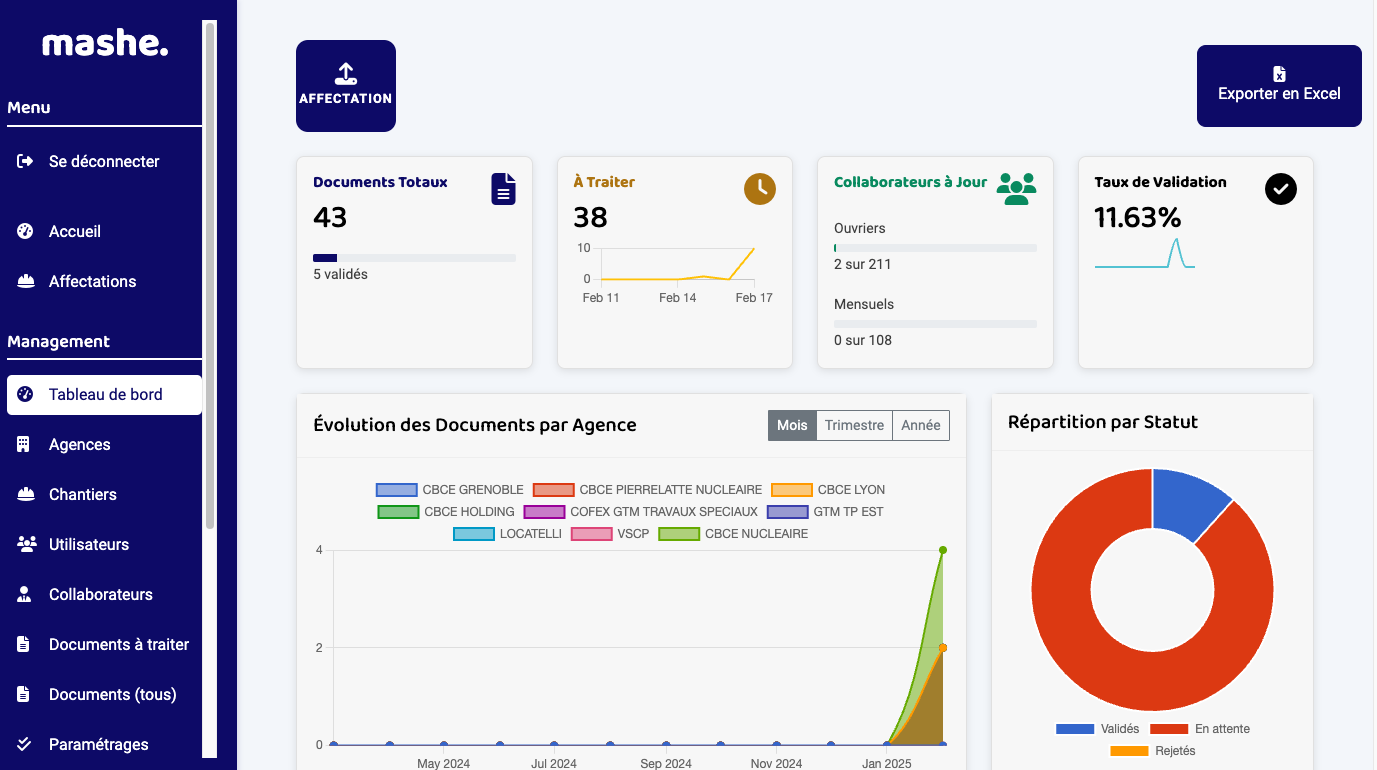Toggle LOCATELLI legend series
Image resolution: width=1377 pixels, height=770 pixels.
click(x=507, y=534)
